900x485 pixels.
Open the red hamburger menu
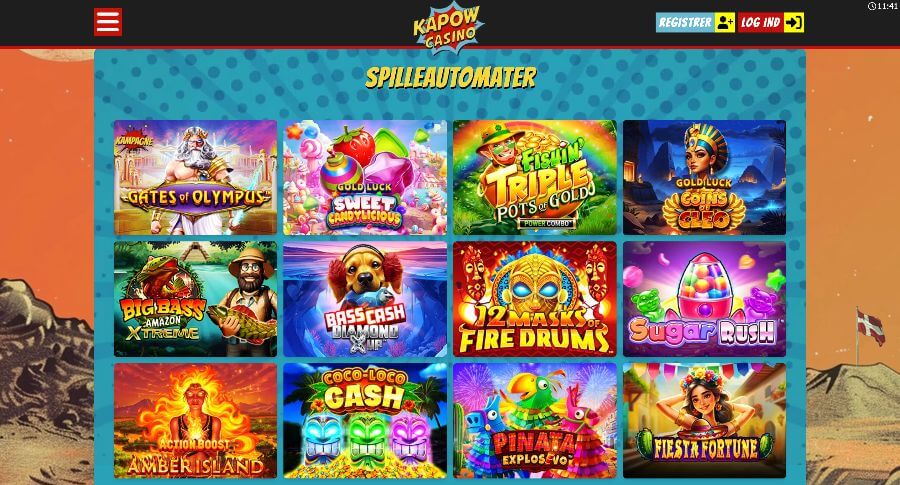tap(108, 22)
